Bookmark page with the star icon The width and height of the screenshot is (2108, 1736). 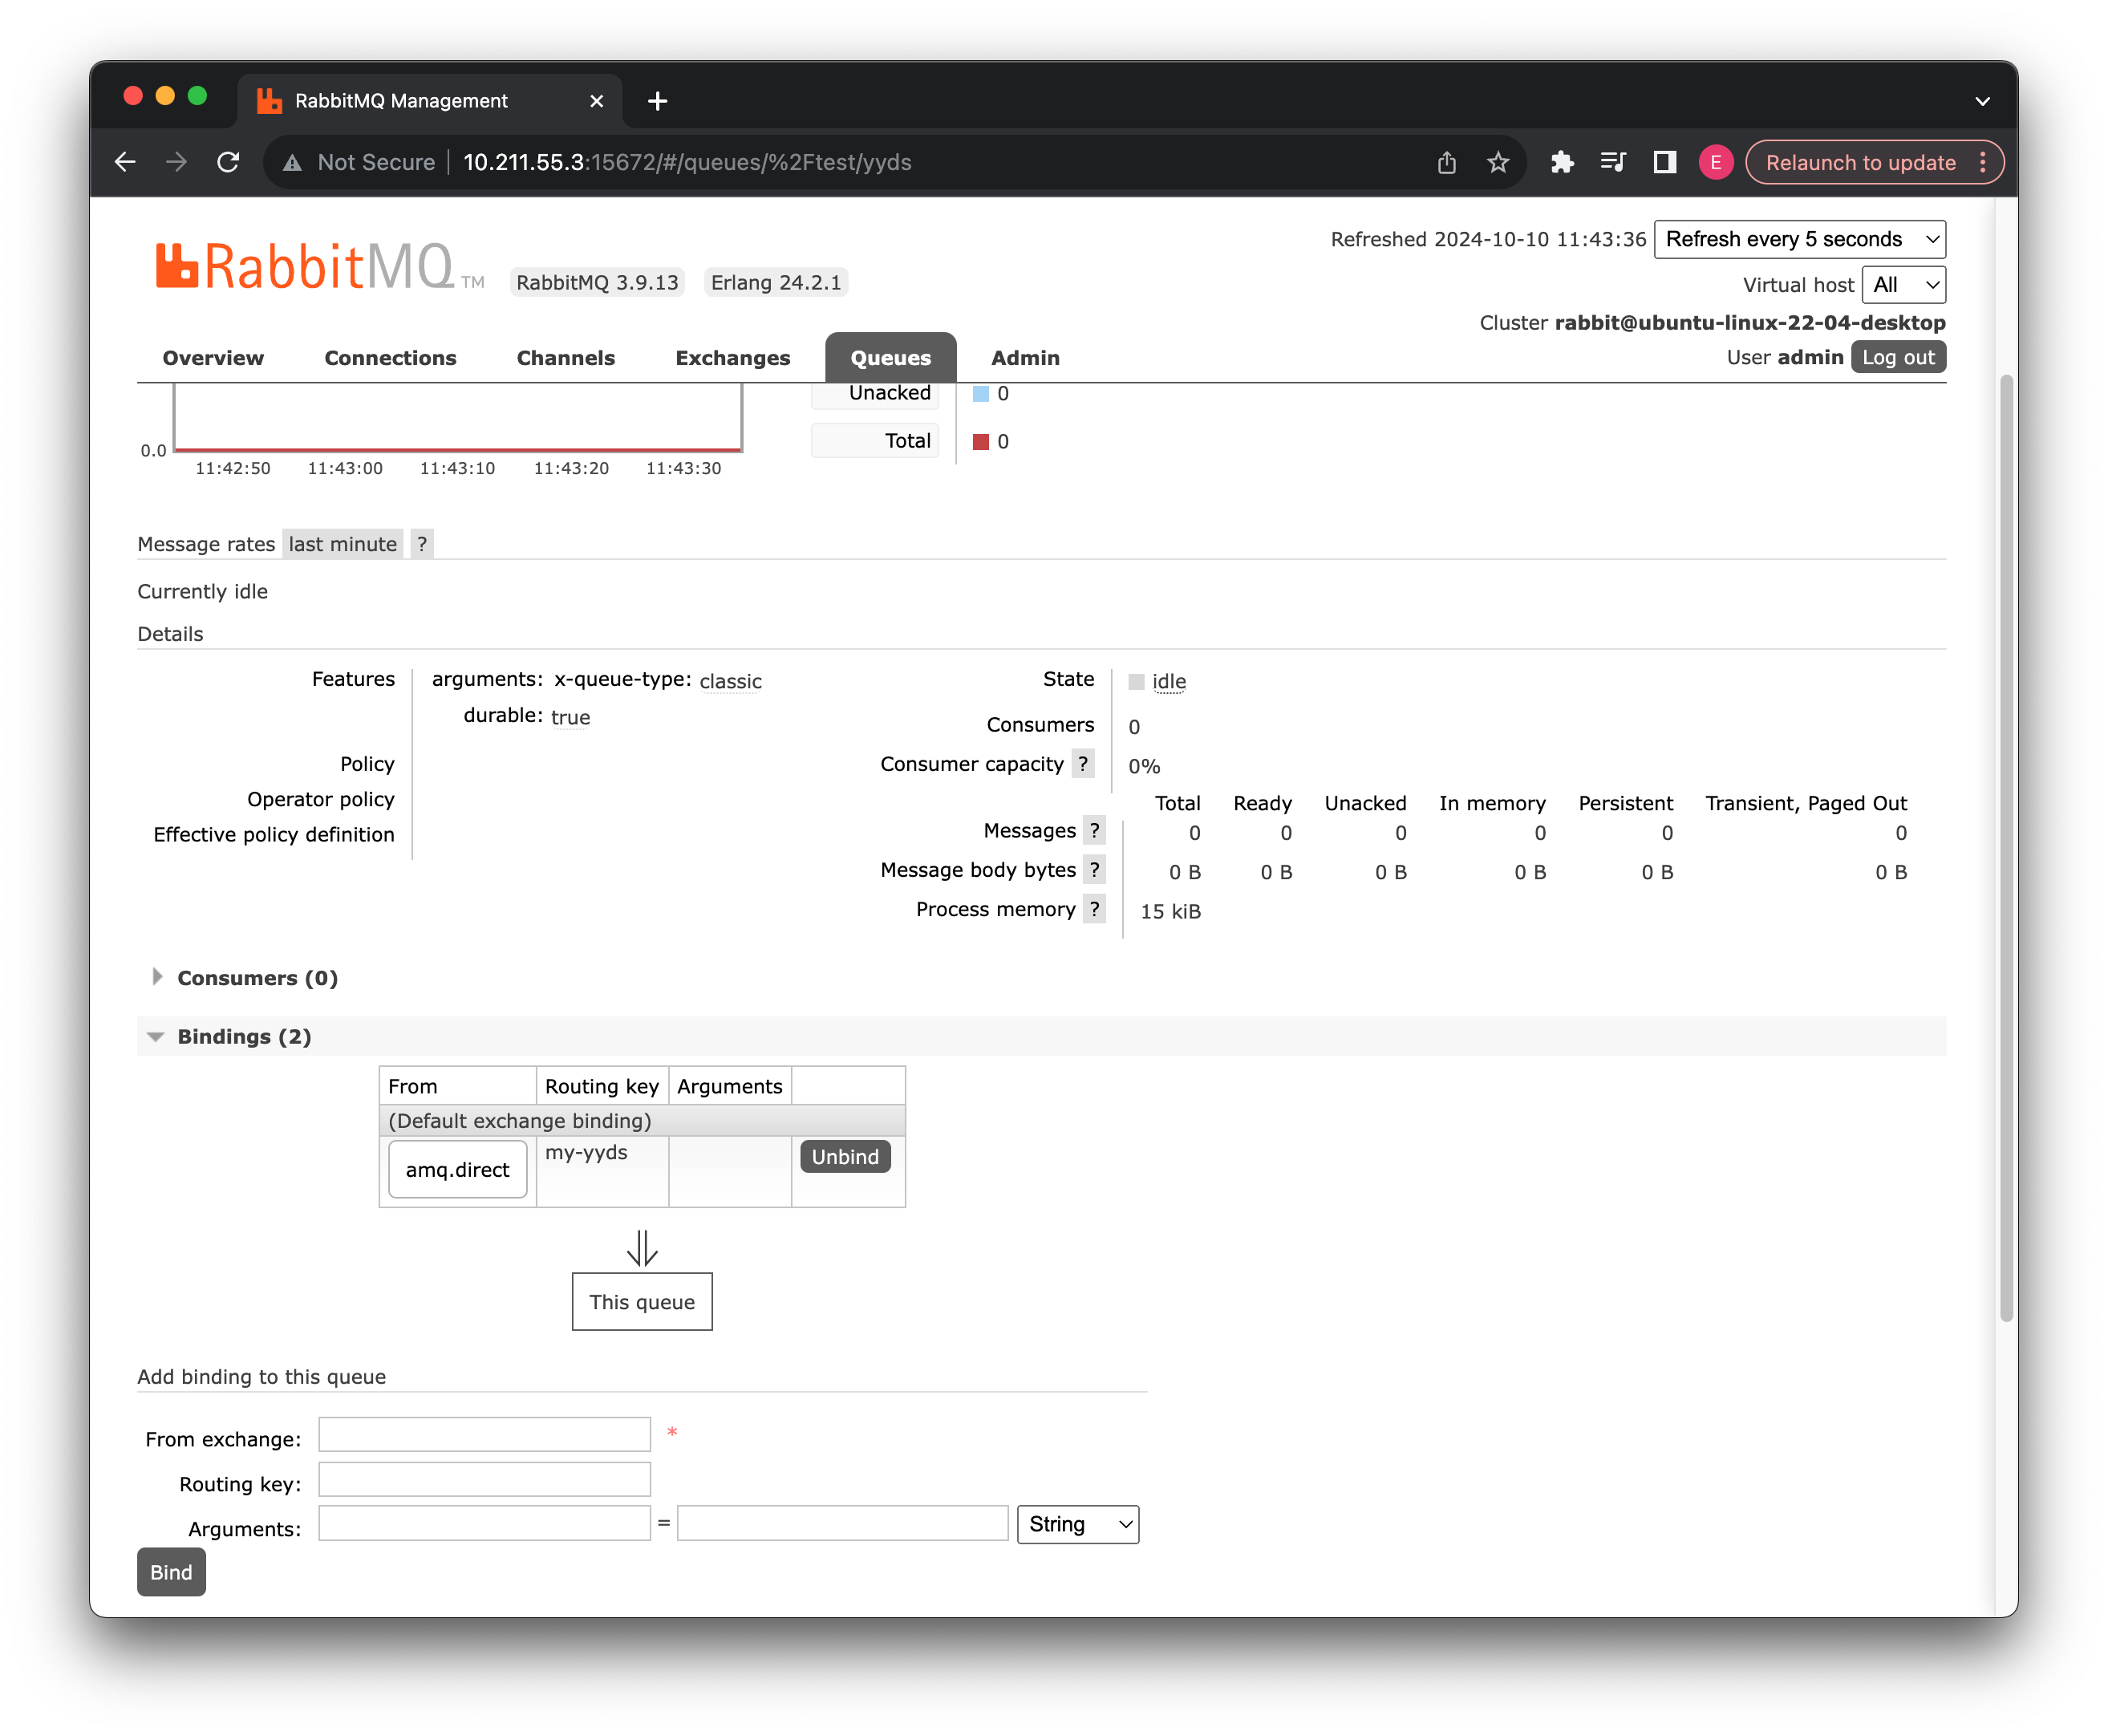pyautogui.click(x=1497, y=162)
